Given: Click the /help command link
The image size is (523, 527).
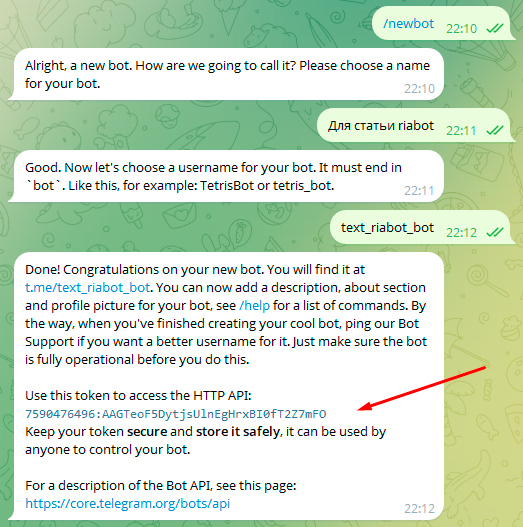Looking at the screenshot, I should [x=254, y=306].
